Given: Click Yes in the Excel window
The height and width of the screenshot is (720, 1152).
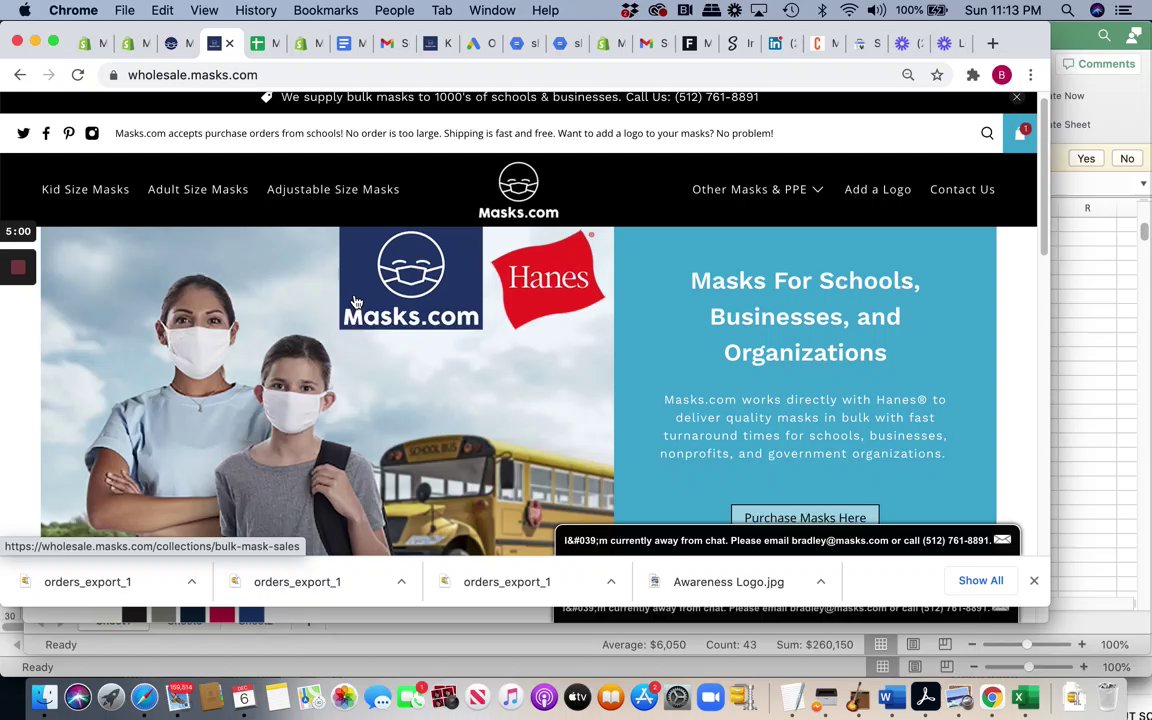Looking at the screenshot, I should coord(1086,159).
